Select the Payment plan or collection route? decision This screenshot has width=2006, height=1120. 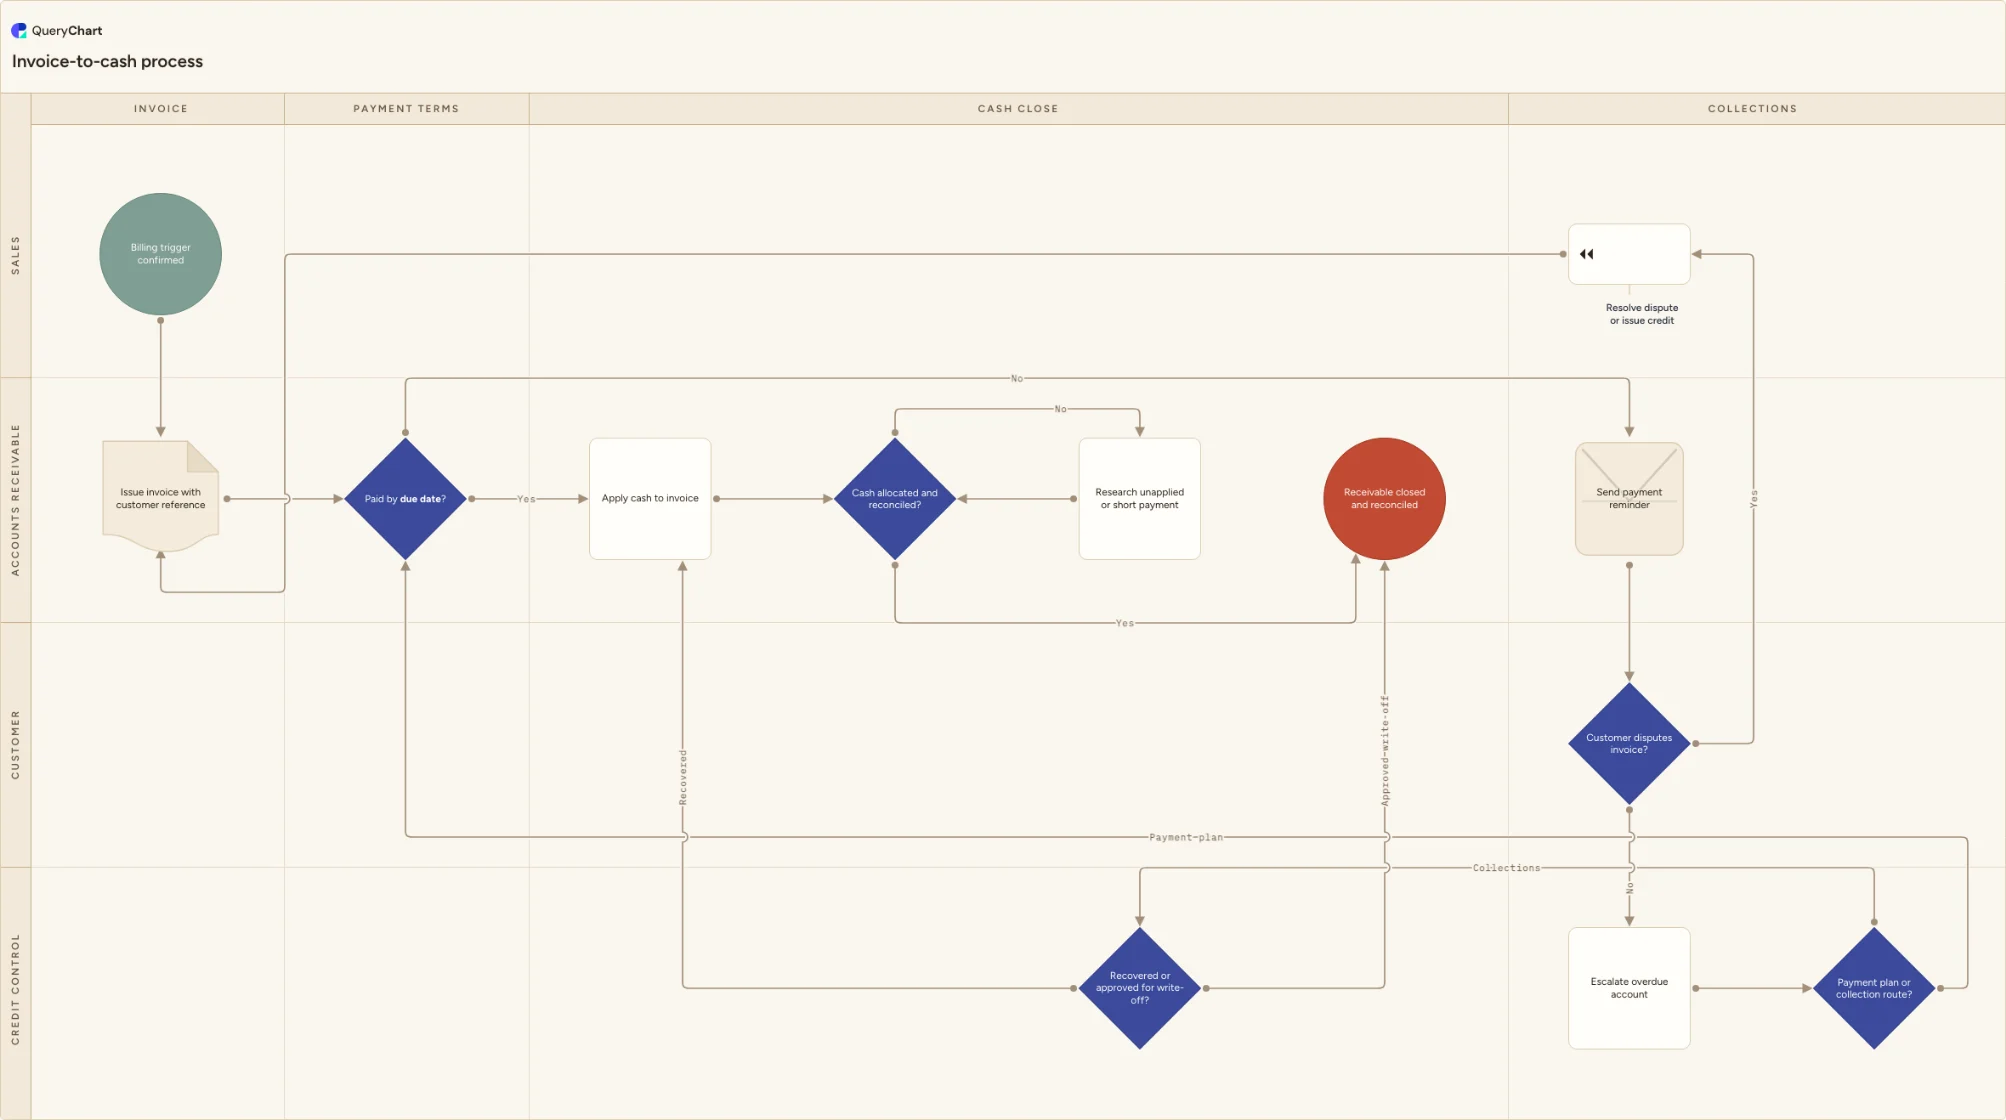pyautogui.click(x=1874, y=988)
